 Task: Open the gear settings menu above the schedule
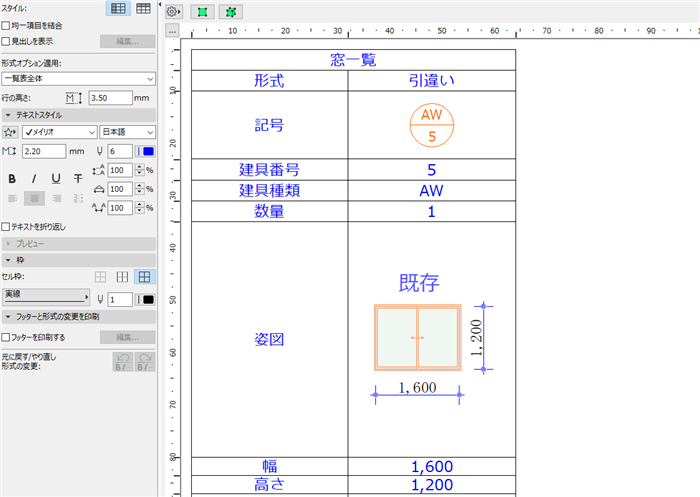pyautogui.click(x=174, y=12)
